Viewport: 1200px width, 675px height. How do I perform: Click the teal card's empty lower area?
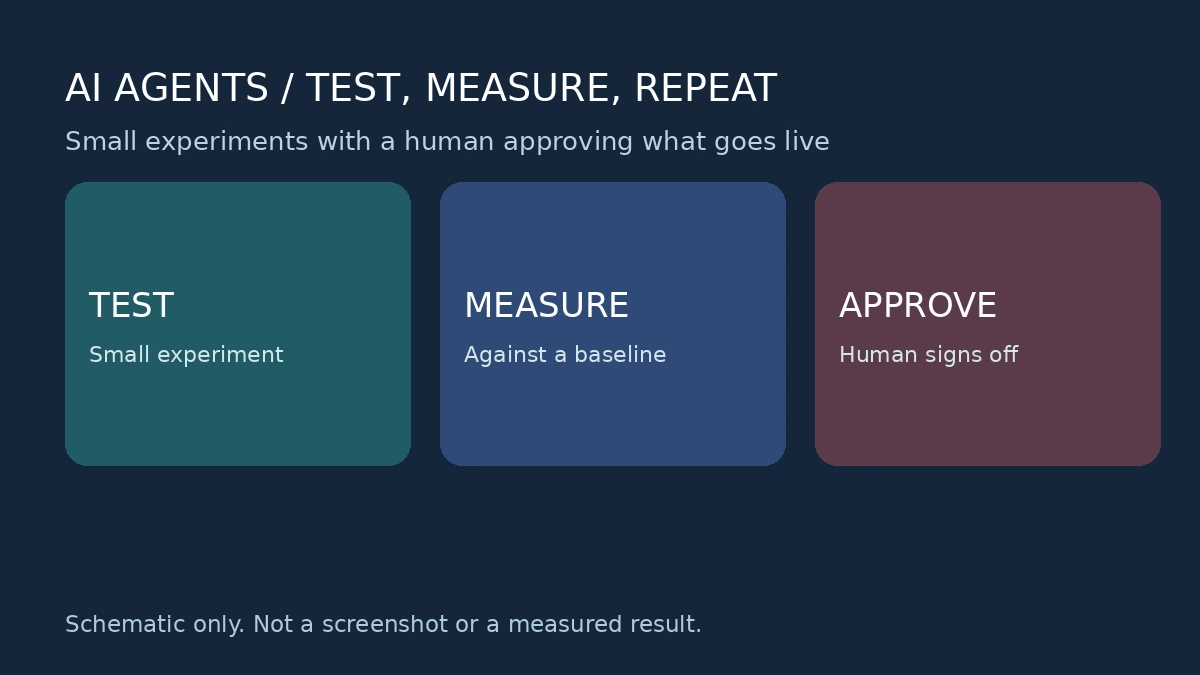(x=238, y=418)
